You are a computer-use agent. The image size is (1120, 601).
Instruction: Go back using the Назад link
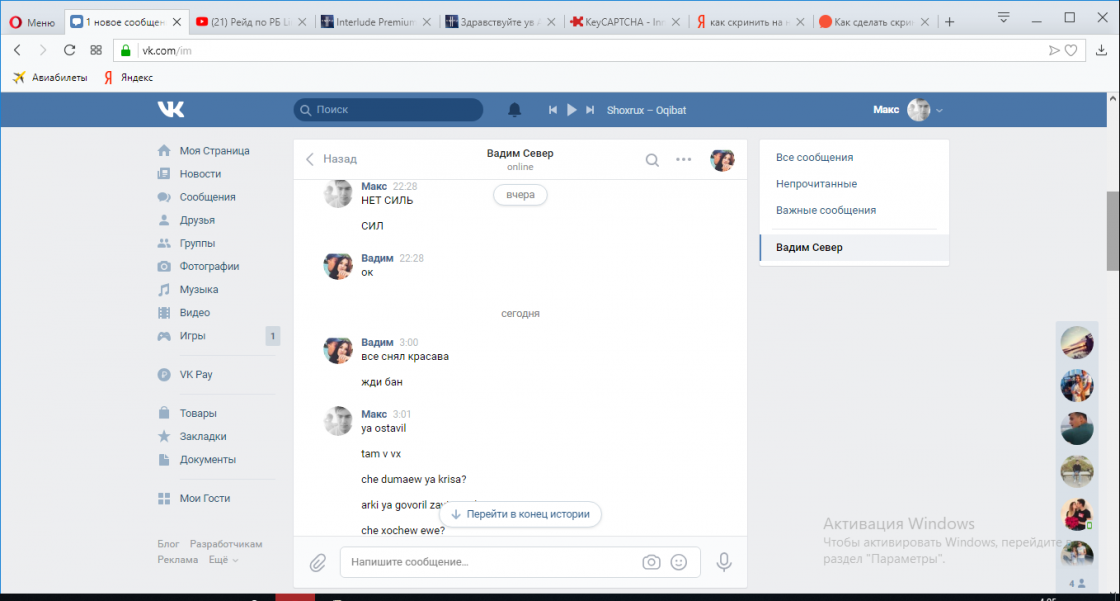click(x=332, y=159)
